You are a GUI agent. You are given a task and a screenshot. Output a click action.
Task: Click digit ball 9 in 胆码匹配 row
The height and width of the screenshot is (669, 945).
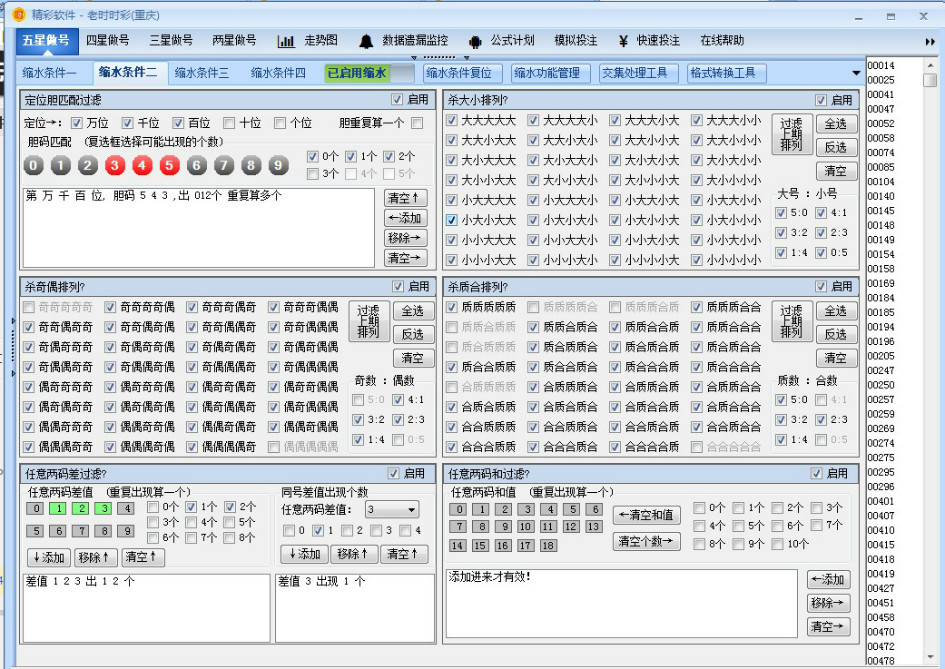coord(276,165)
